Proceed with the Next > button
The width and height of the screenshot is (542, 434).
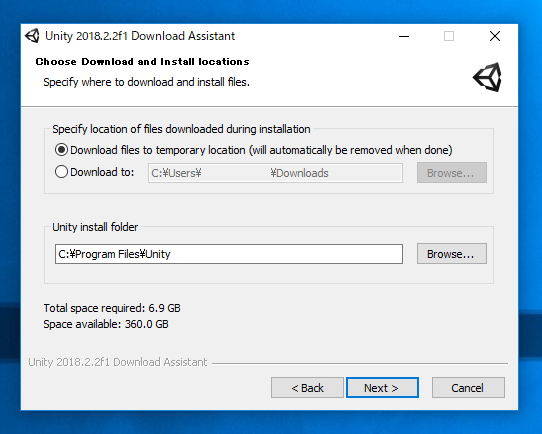pos(382,388)
